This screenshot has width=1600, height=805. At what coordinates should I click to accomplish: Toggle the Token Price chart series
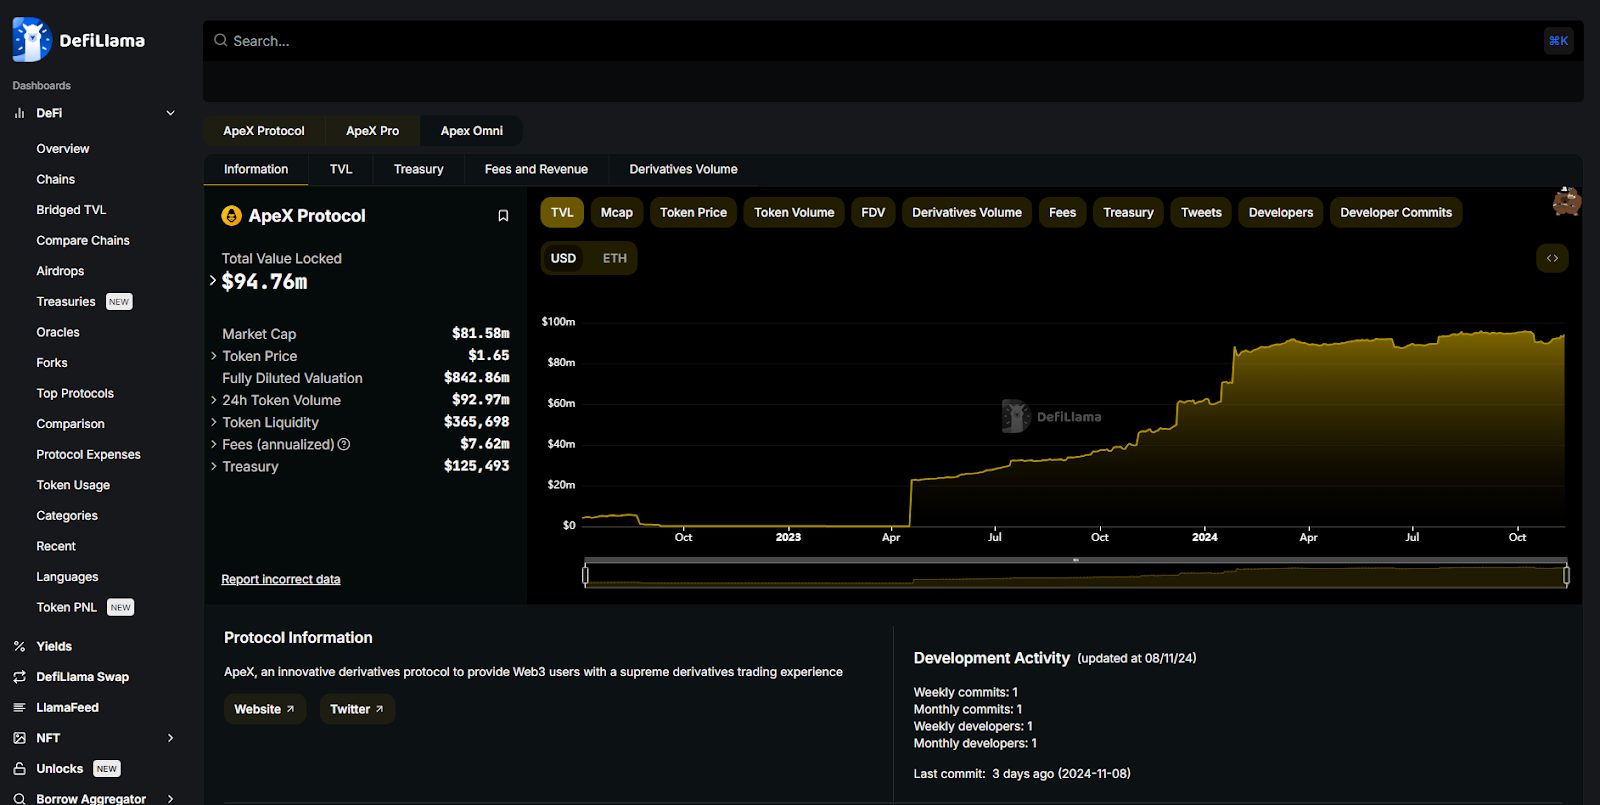point(694,212)
